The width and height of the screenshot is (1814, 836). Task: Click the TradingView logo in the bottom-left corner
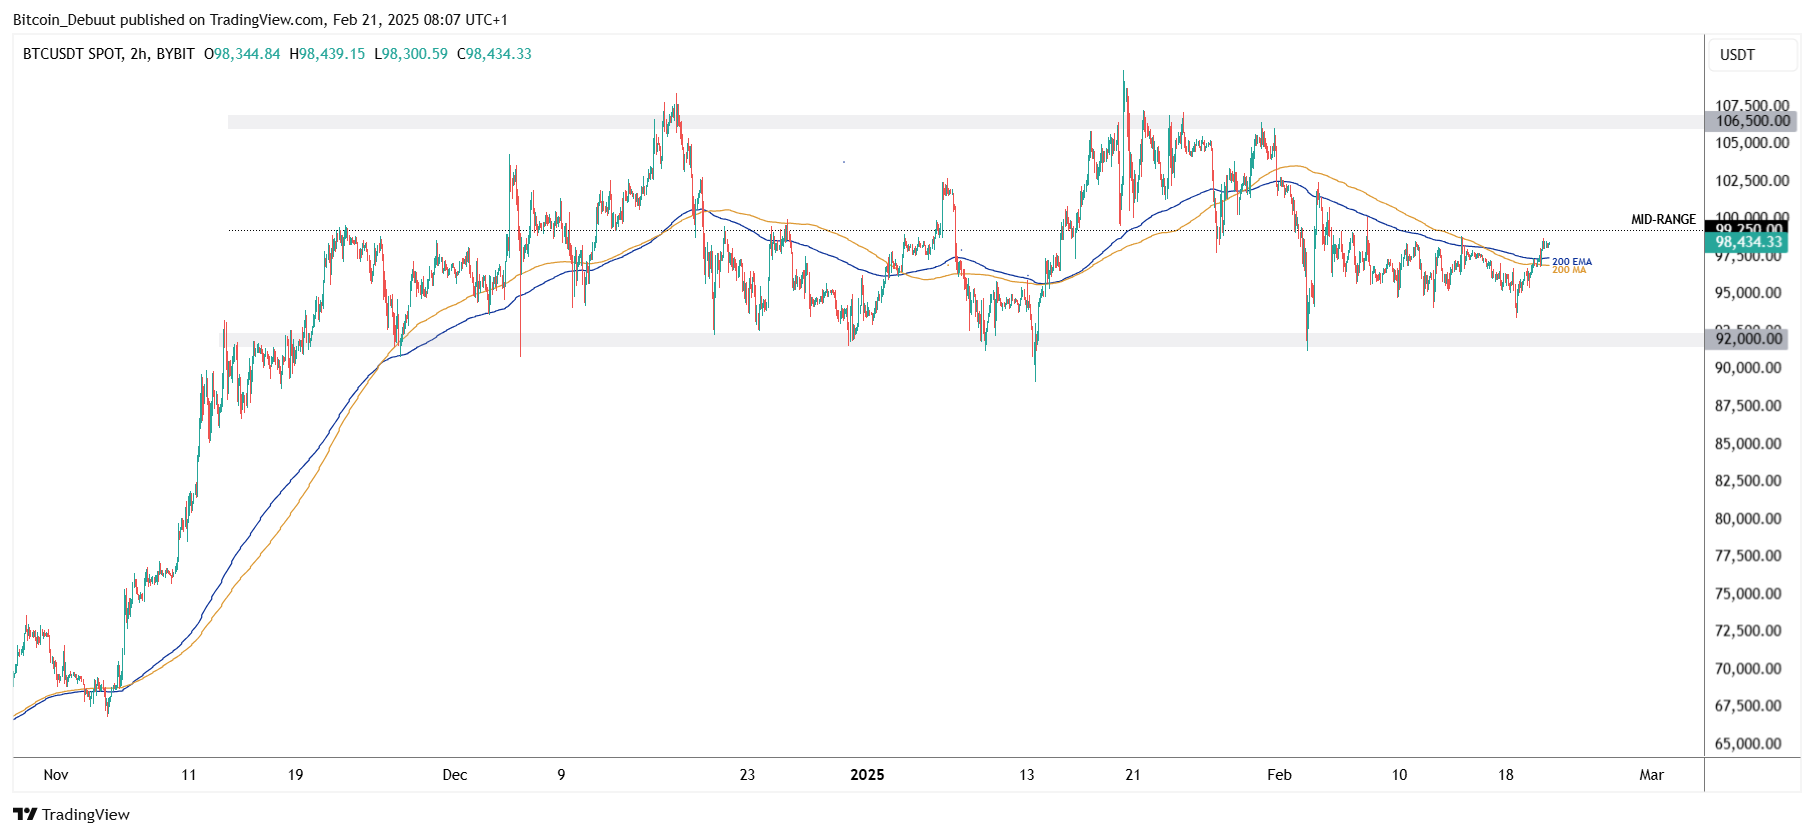71,814
